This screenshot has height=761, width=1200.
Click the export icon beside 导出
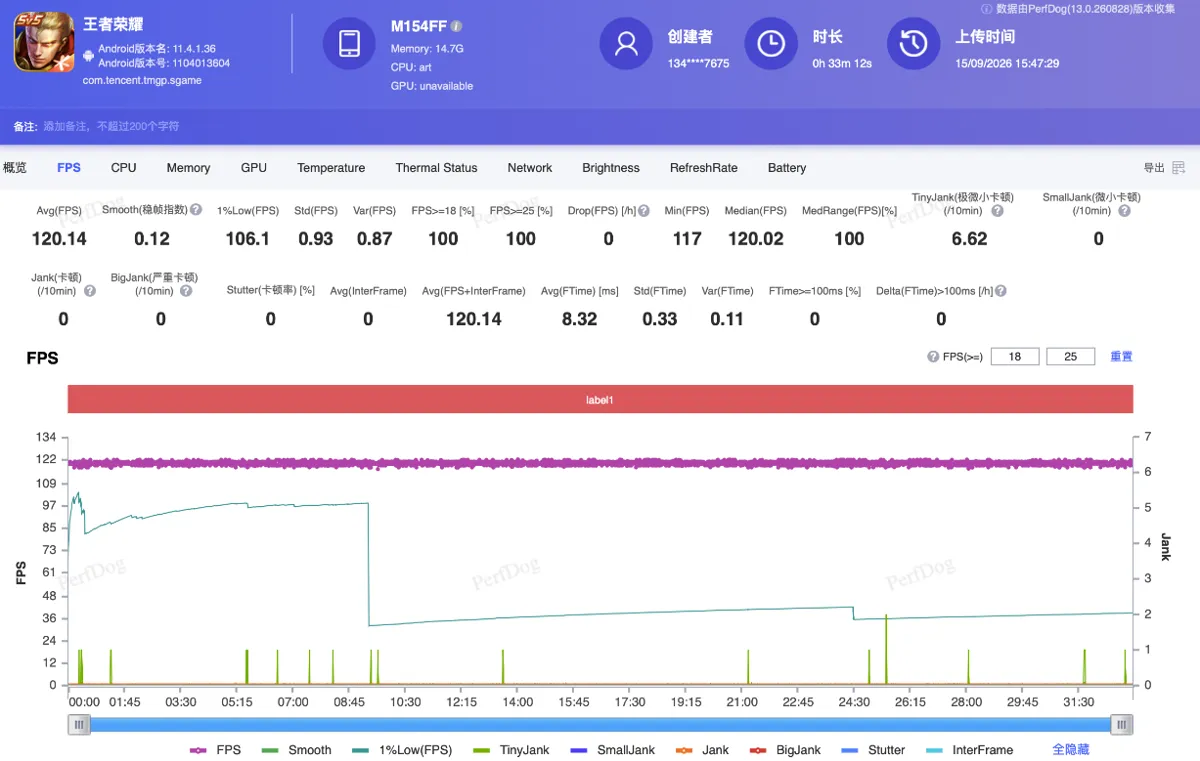[x=1179, y=168]
